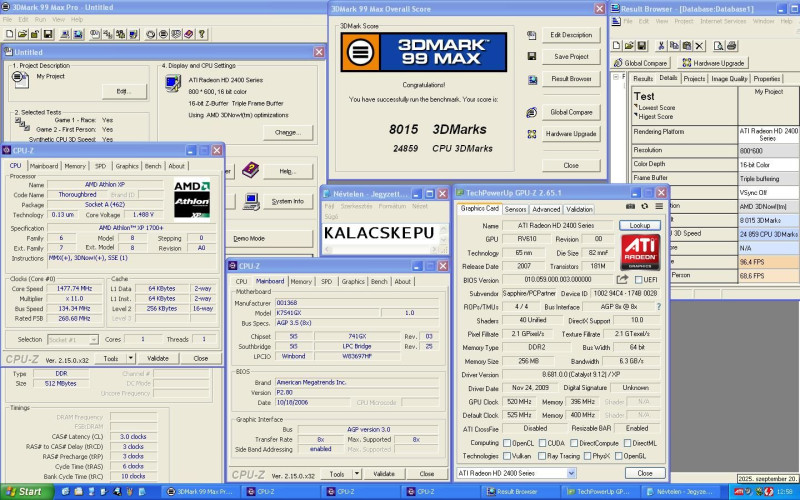Viewport: 800px width, 500px height.
Task: Click Save icon in Result Browser toolbar
Action: pyautogui.click(x=642, y=46)
